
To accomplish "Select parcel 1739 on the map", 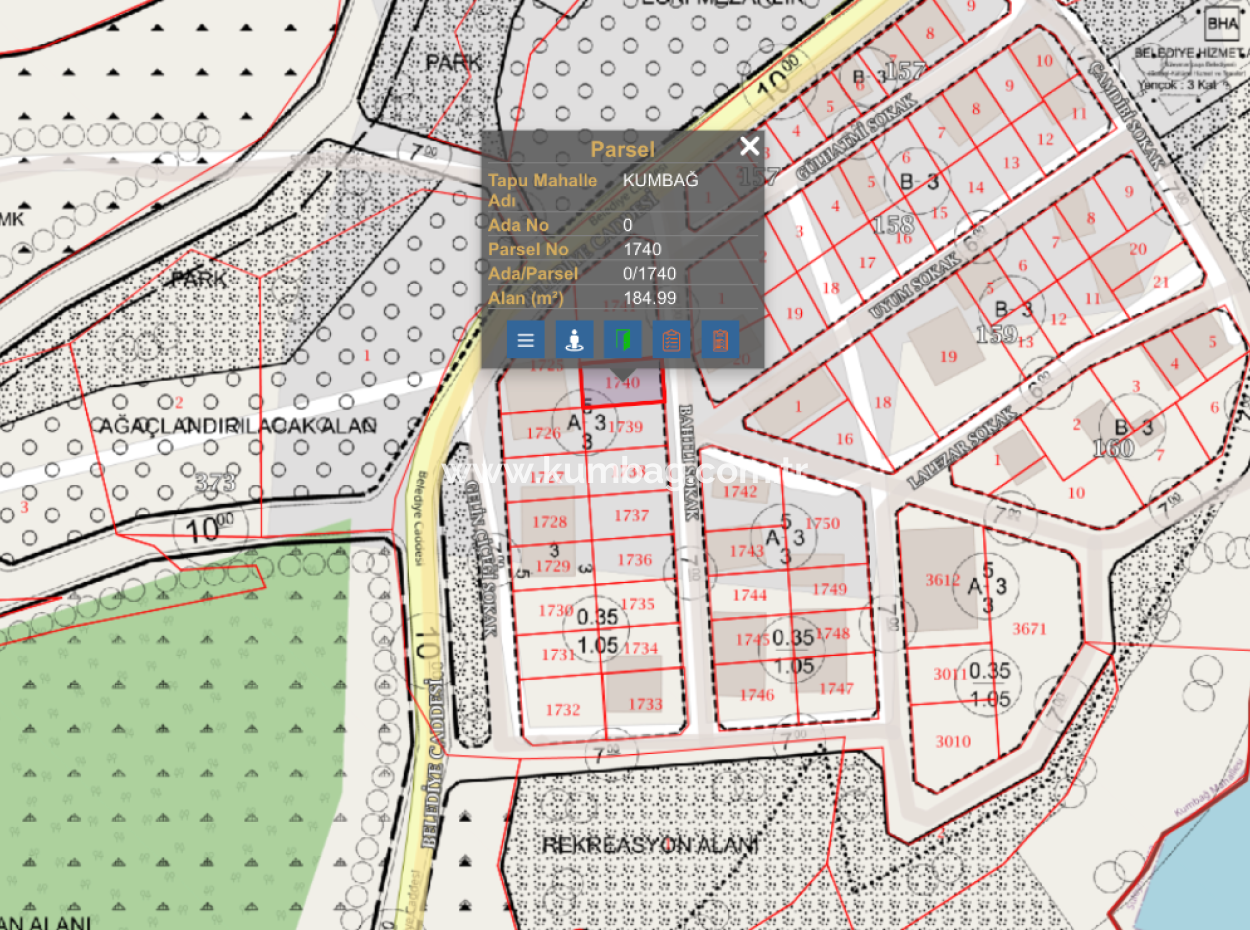I will point(625,427).
